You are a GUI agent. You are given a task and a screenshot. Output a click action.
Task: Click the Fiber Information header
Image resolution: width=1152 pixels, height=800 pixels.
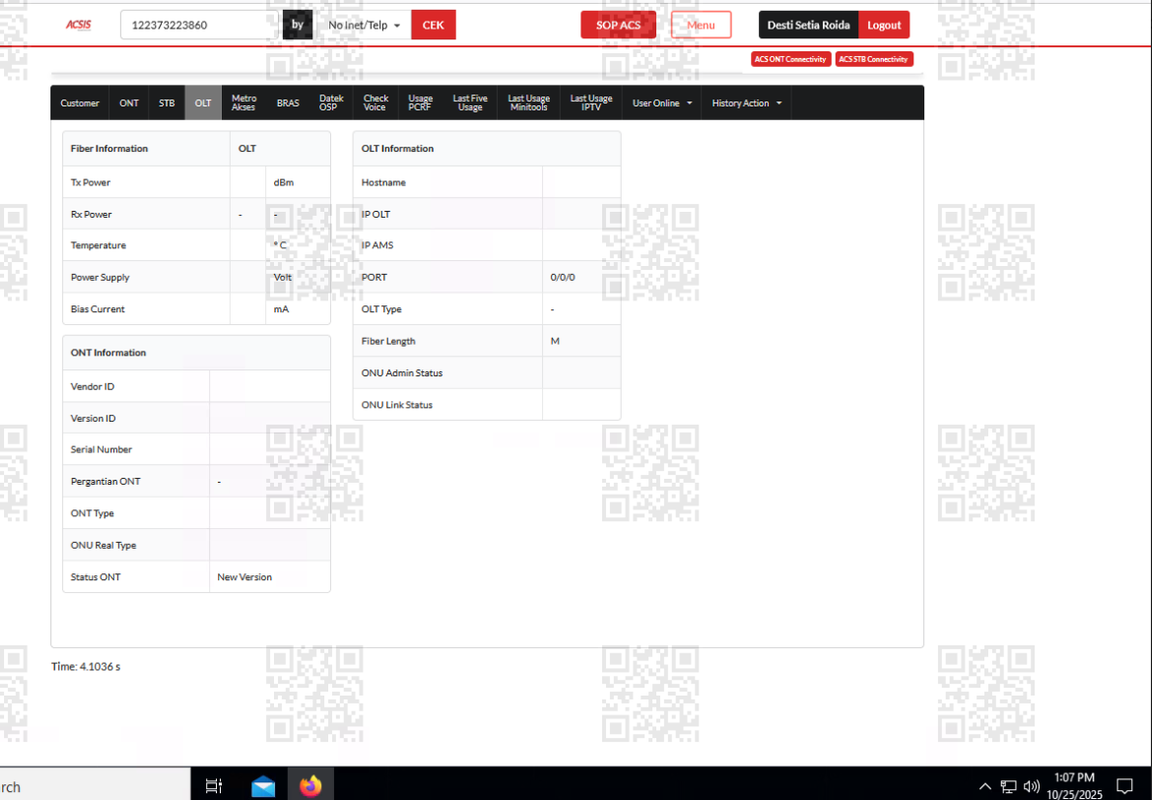pyautogui.click(x=109, y=148)
